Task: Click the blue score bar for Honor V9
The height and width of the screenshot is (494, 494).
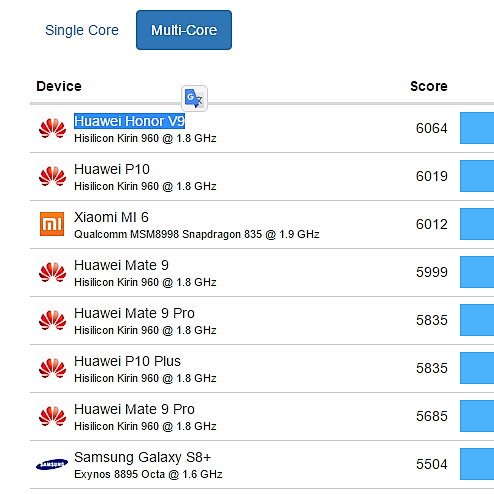Action: click(477, 128)
